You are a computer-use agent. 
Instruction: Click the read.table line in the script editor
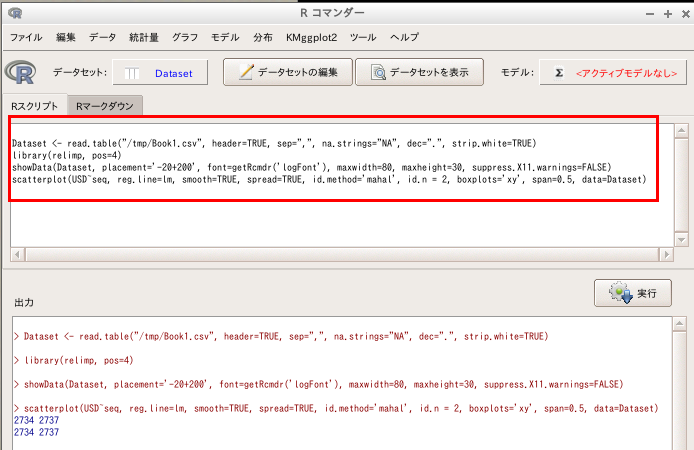274,143
